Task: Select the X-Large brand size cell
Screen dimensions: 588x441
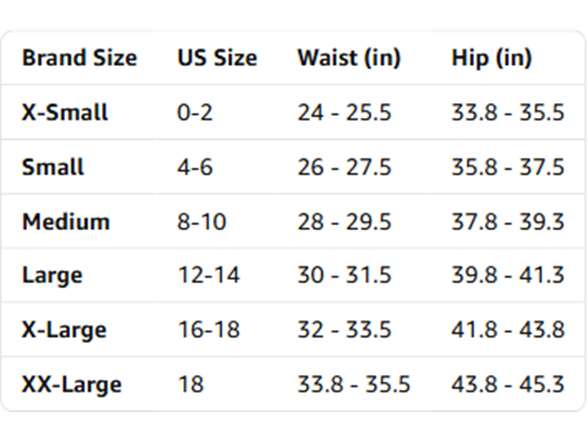Action: coord(64,330)
